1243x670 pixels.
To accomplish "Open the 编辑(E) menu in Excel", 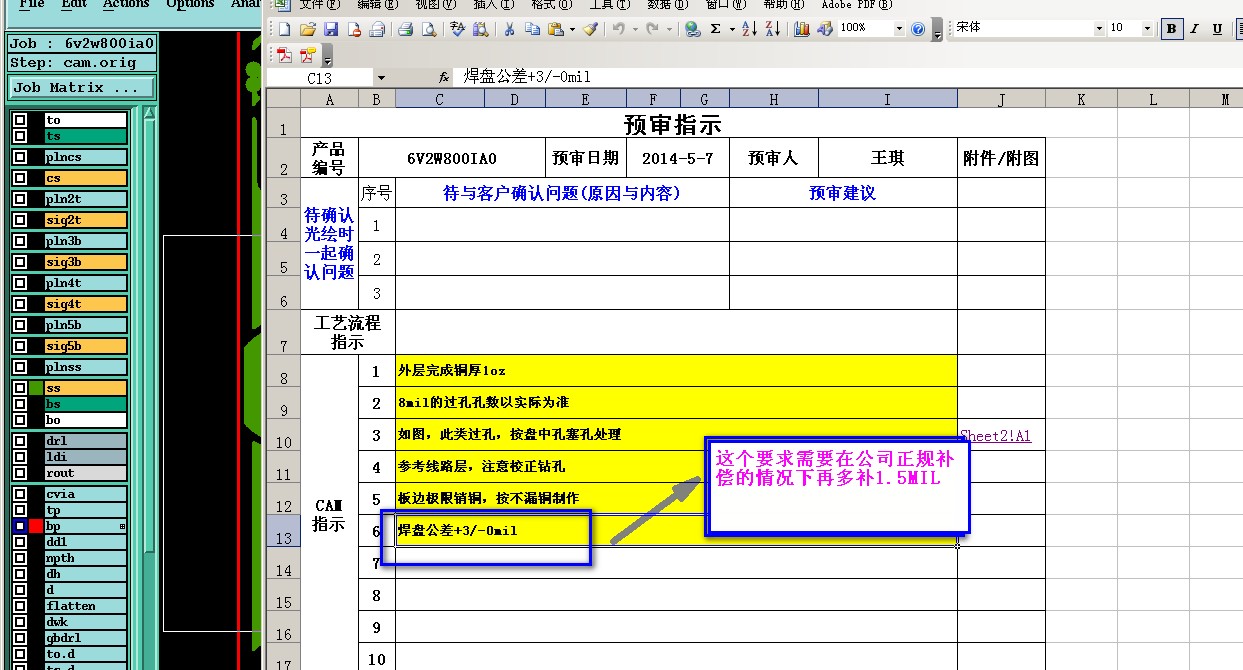I will point(376,5).
